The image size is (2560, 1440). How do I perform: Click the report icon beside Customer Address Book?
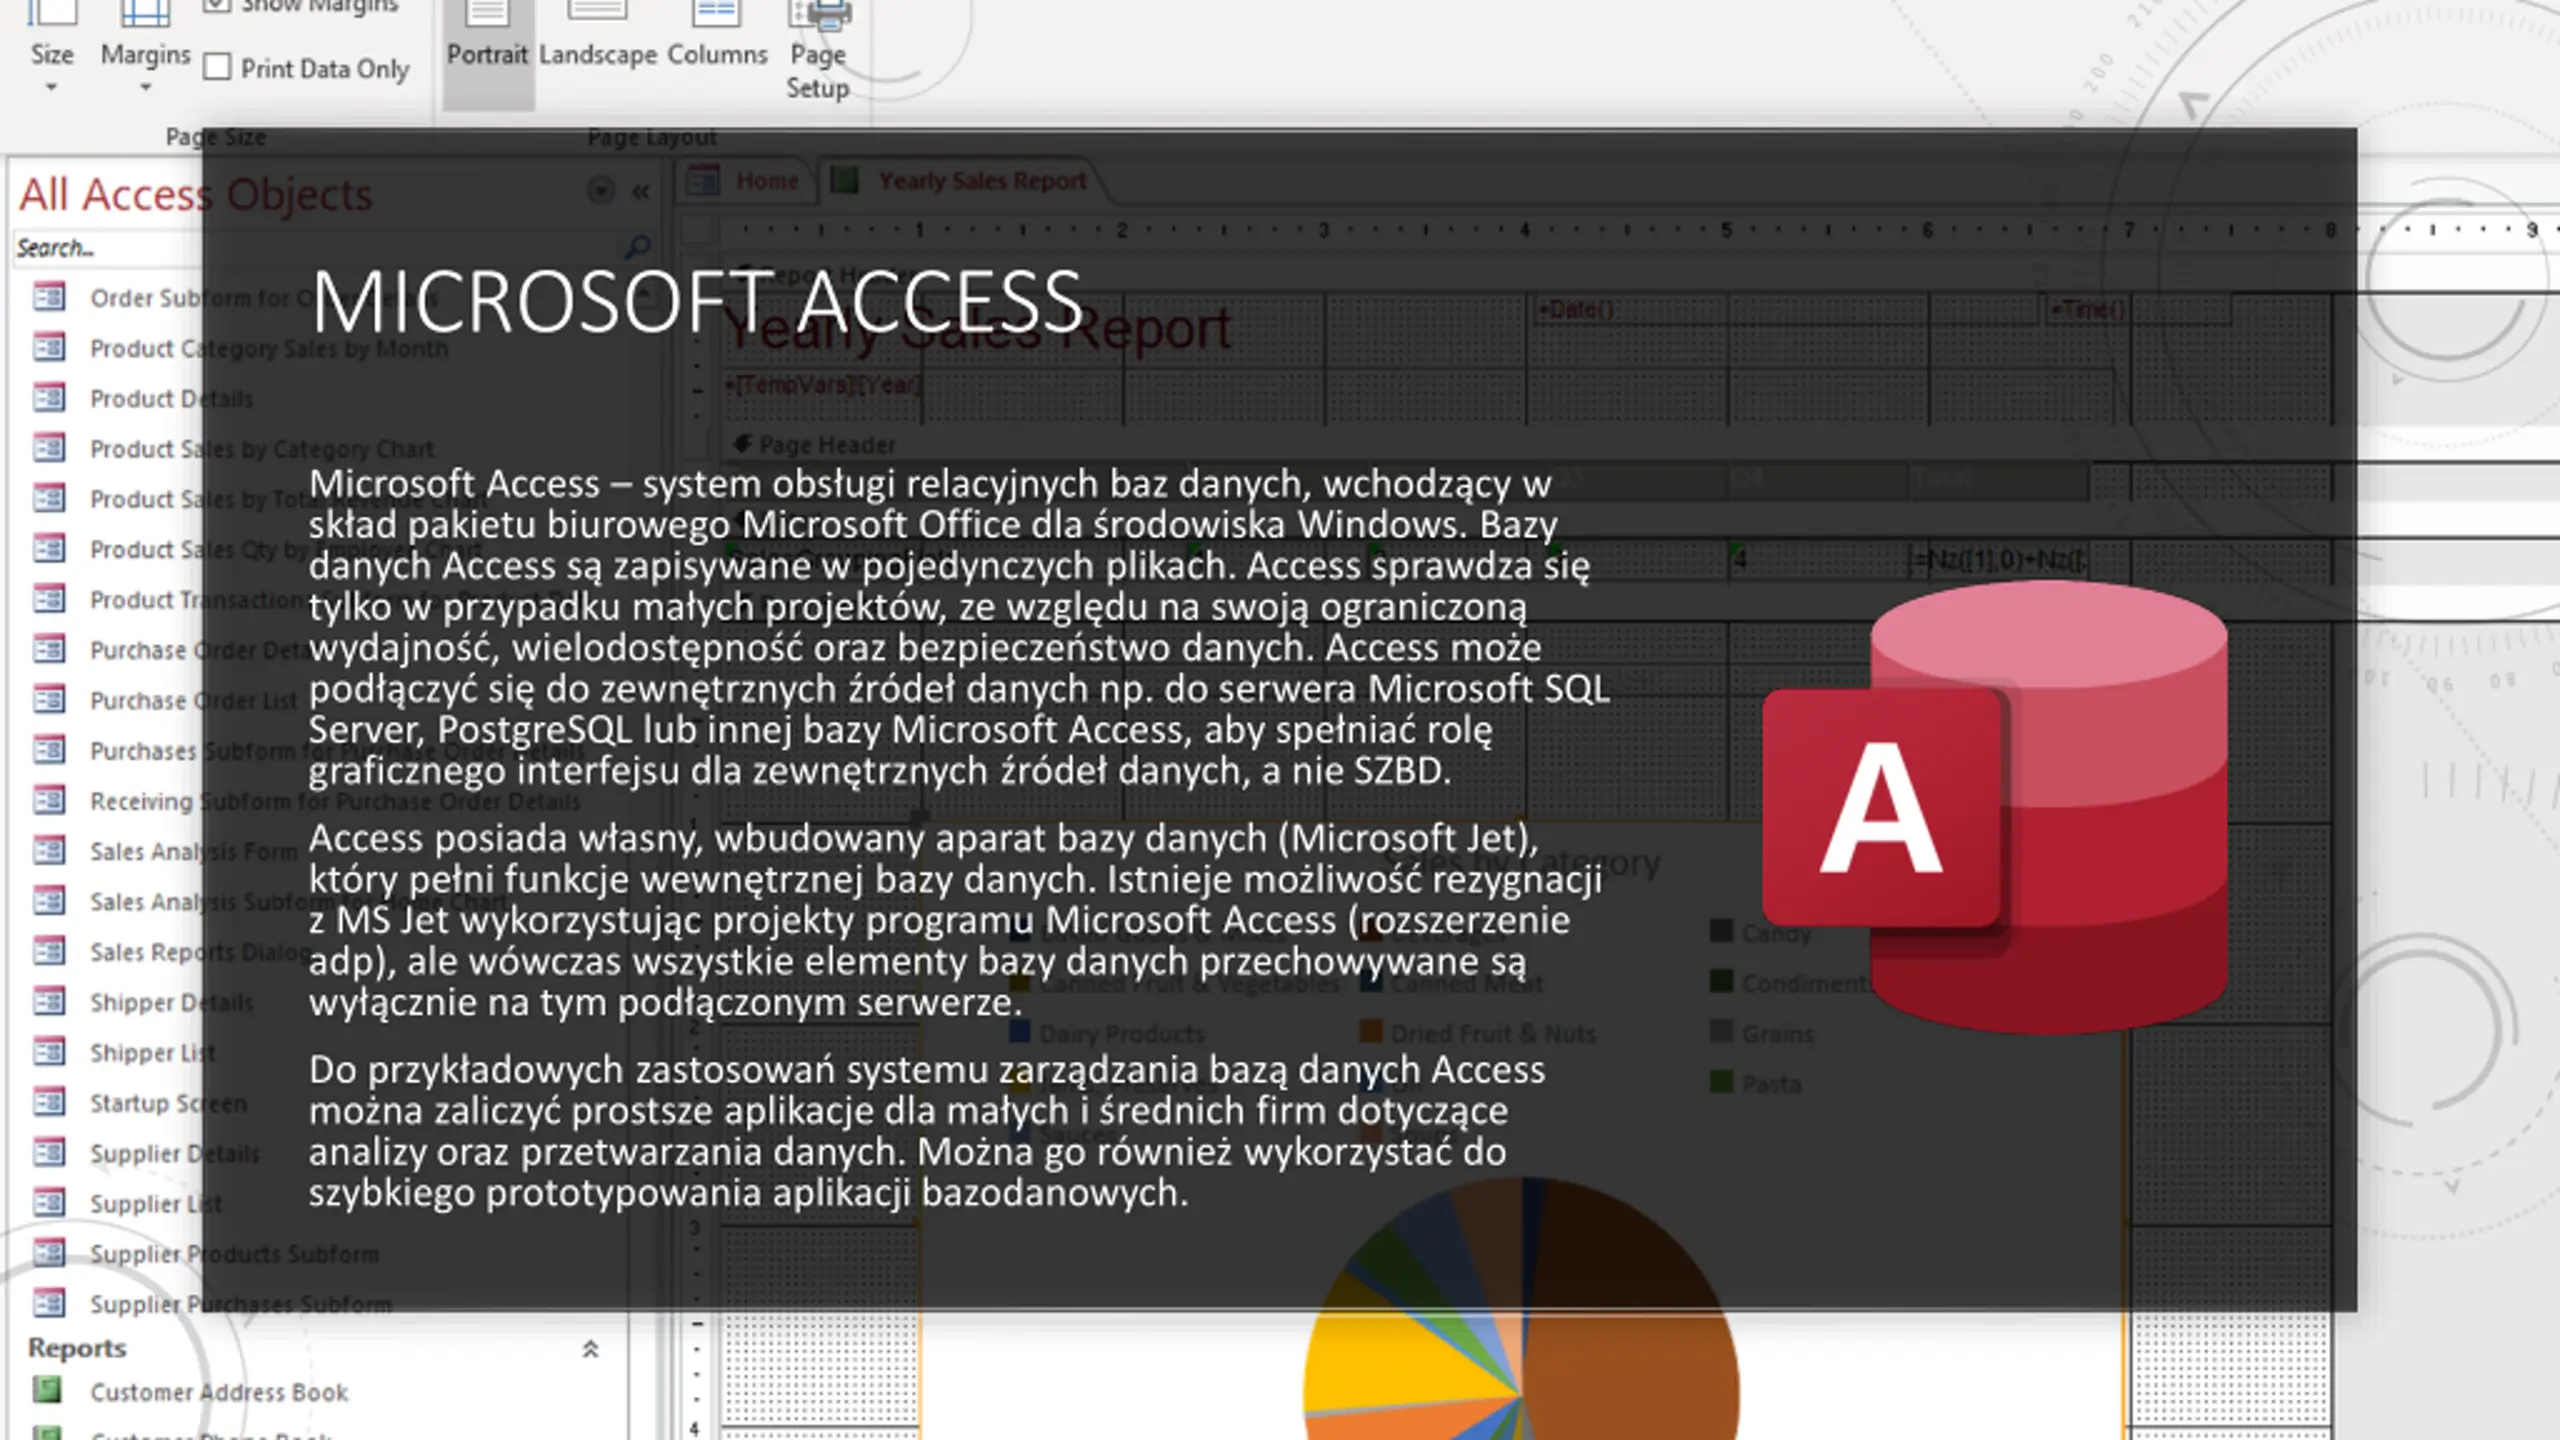click(47, 1390)
